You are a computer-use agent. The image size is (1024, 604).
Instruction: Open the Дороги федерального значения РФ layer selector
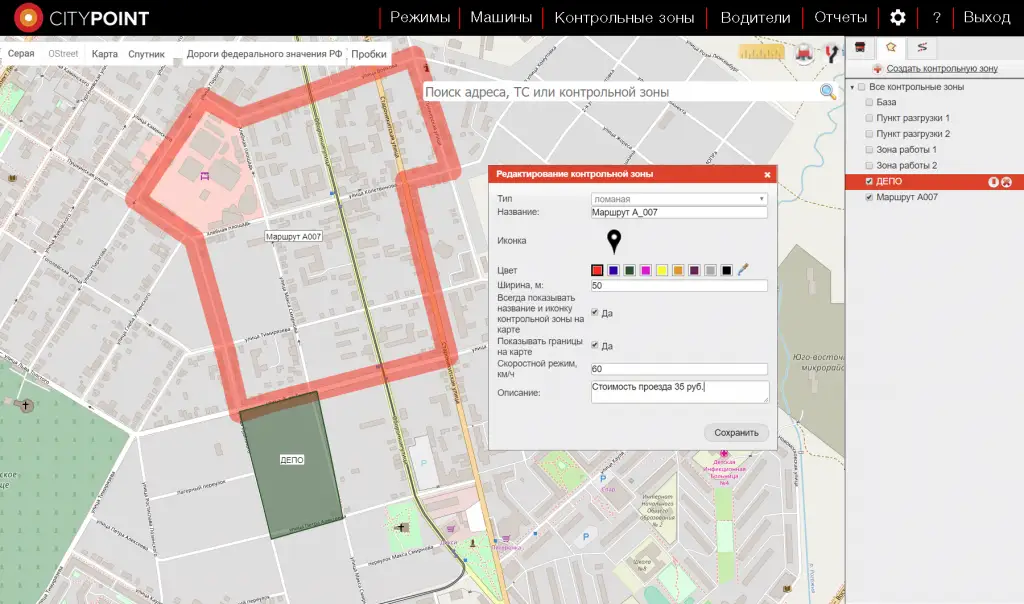[264, 54]
